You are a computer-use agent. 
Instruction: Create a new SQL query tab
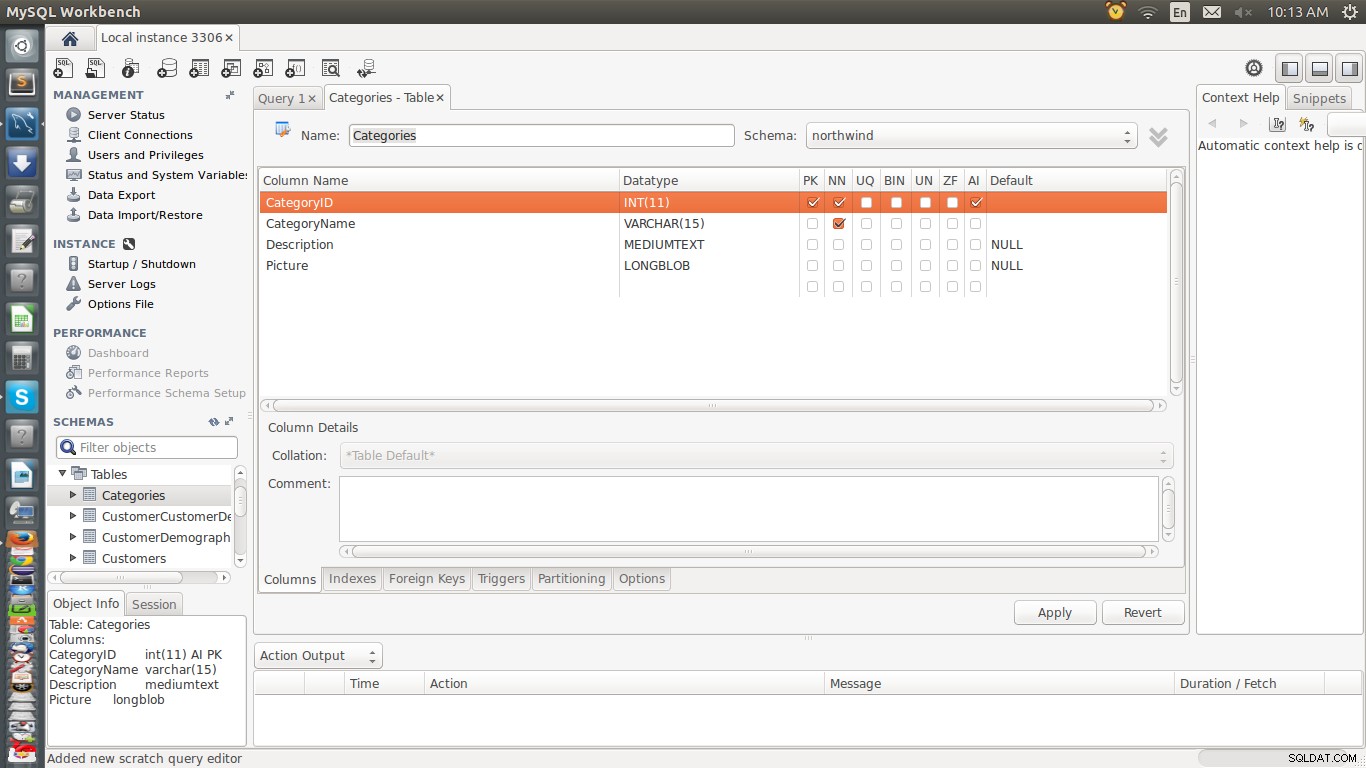(63, 68)
